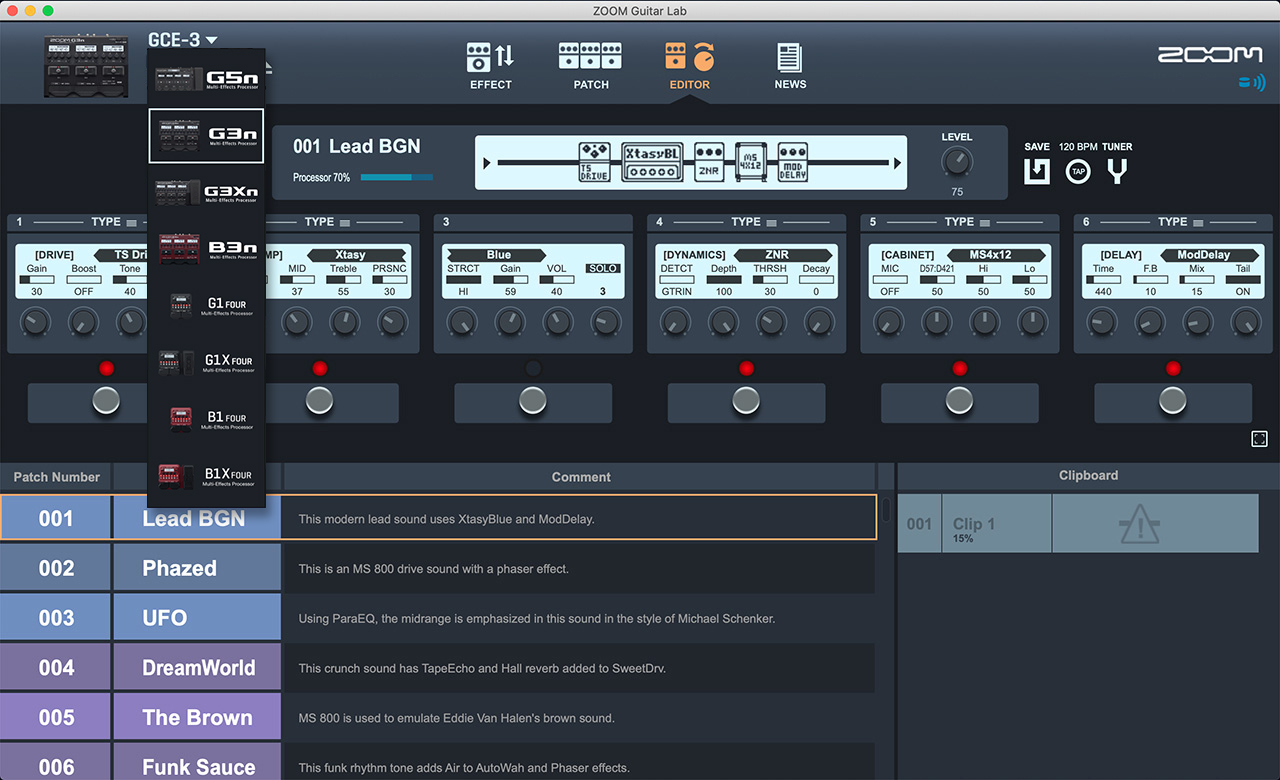Open TYPE selector for effect slot 4

coord(755,222)
